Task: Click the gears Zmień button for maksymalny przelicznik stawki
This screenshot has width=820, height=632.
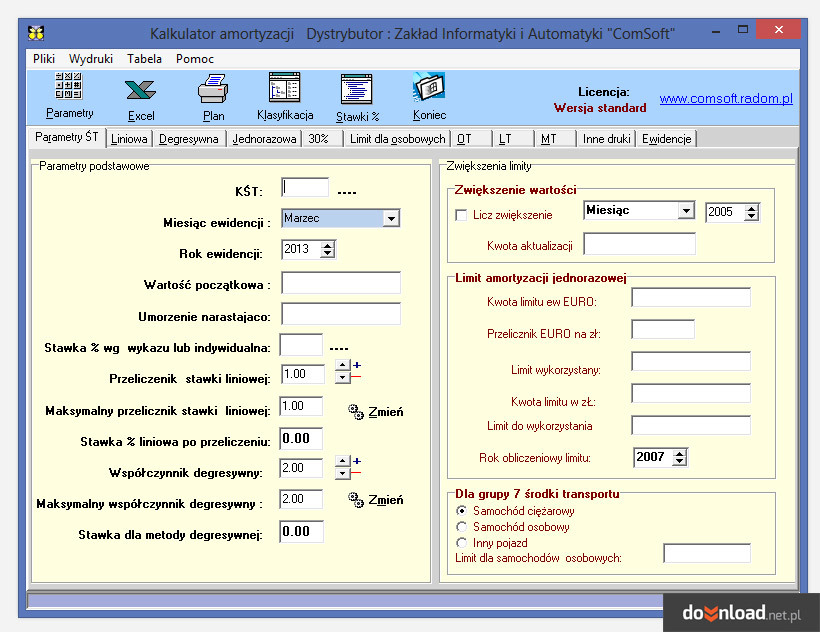Action: click(375, 412)
